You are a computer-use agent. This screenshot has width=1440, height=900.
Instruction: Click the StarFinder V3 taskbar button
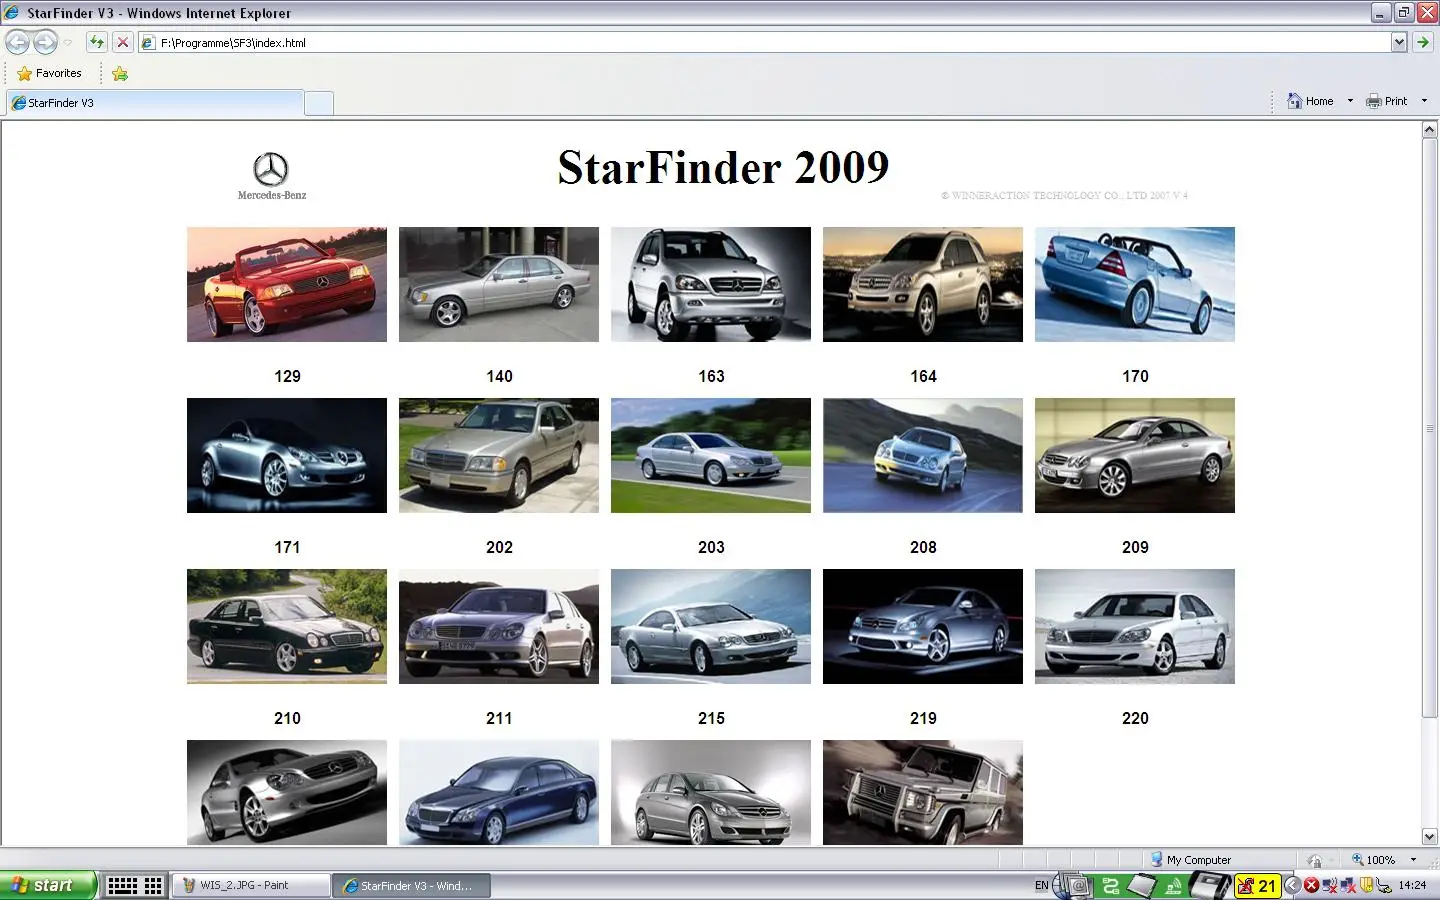tap(412, 885)
